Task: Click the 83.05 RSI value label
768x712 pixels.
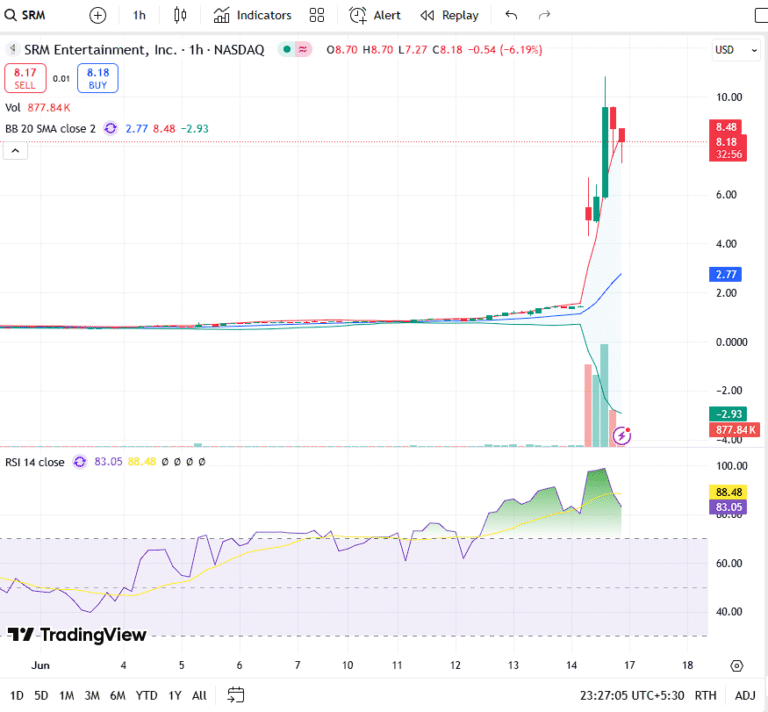Action: pos(728,507)
